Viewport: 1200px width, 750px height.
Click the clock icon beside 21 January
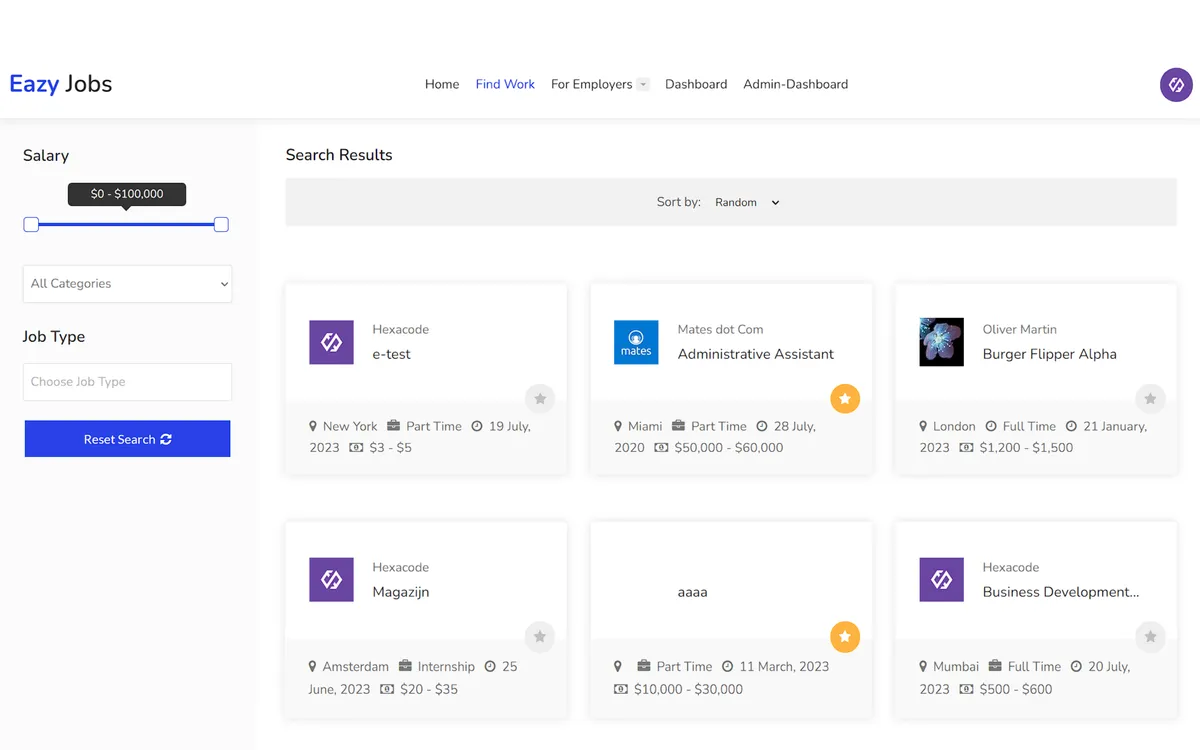pos(1071,426)
